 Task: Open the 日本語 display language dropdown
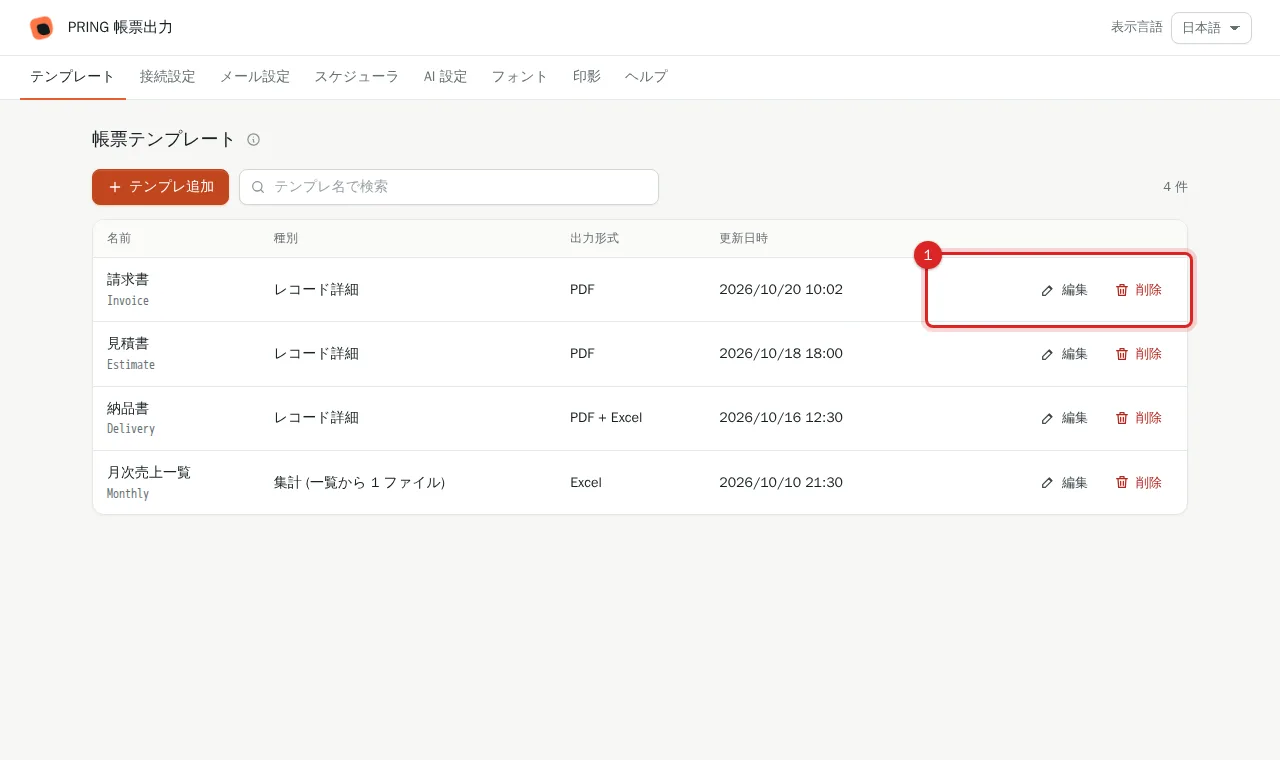pyautogui.click(x=1211, y=28)
